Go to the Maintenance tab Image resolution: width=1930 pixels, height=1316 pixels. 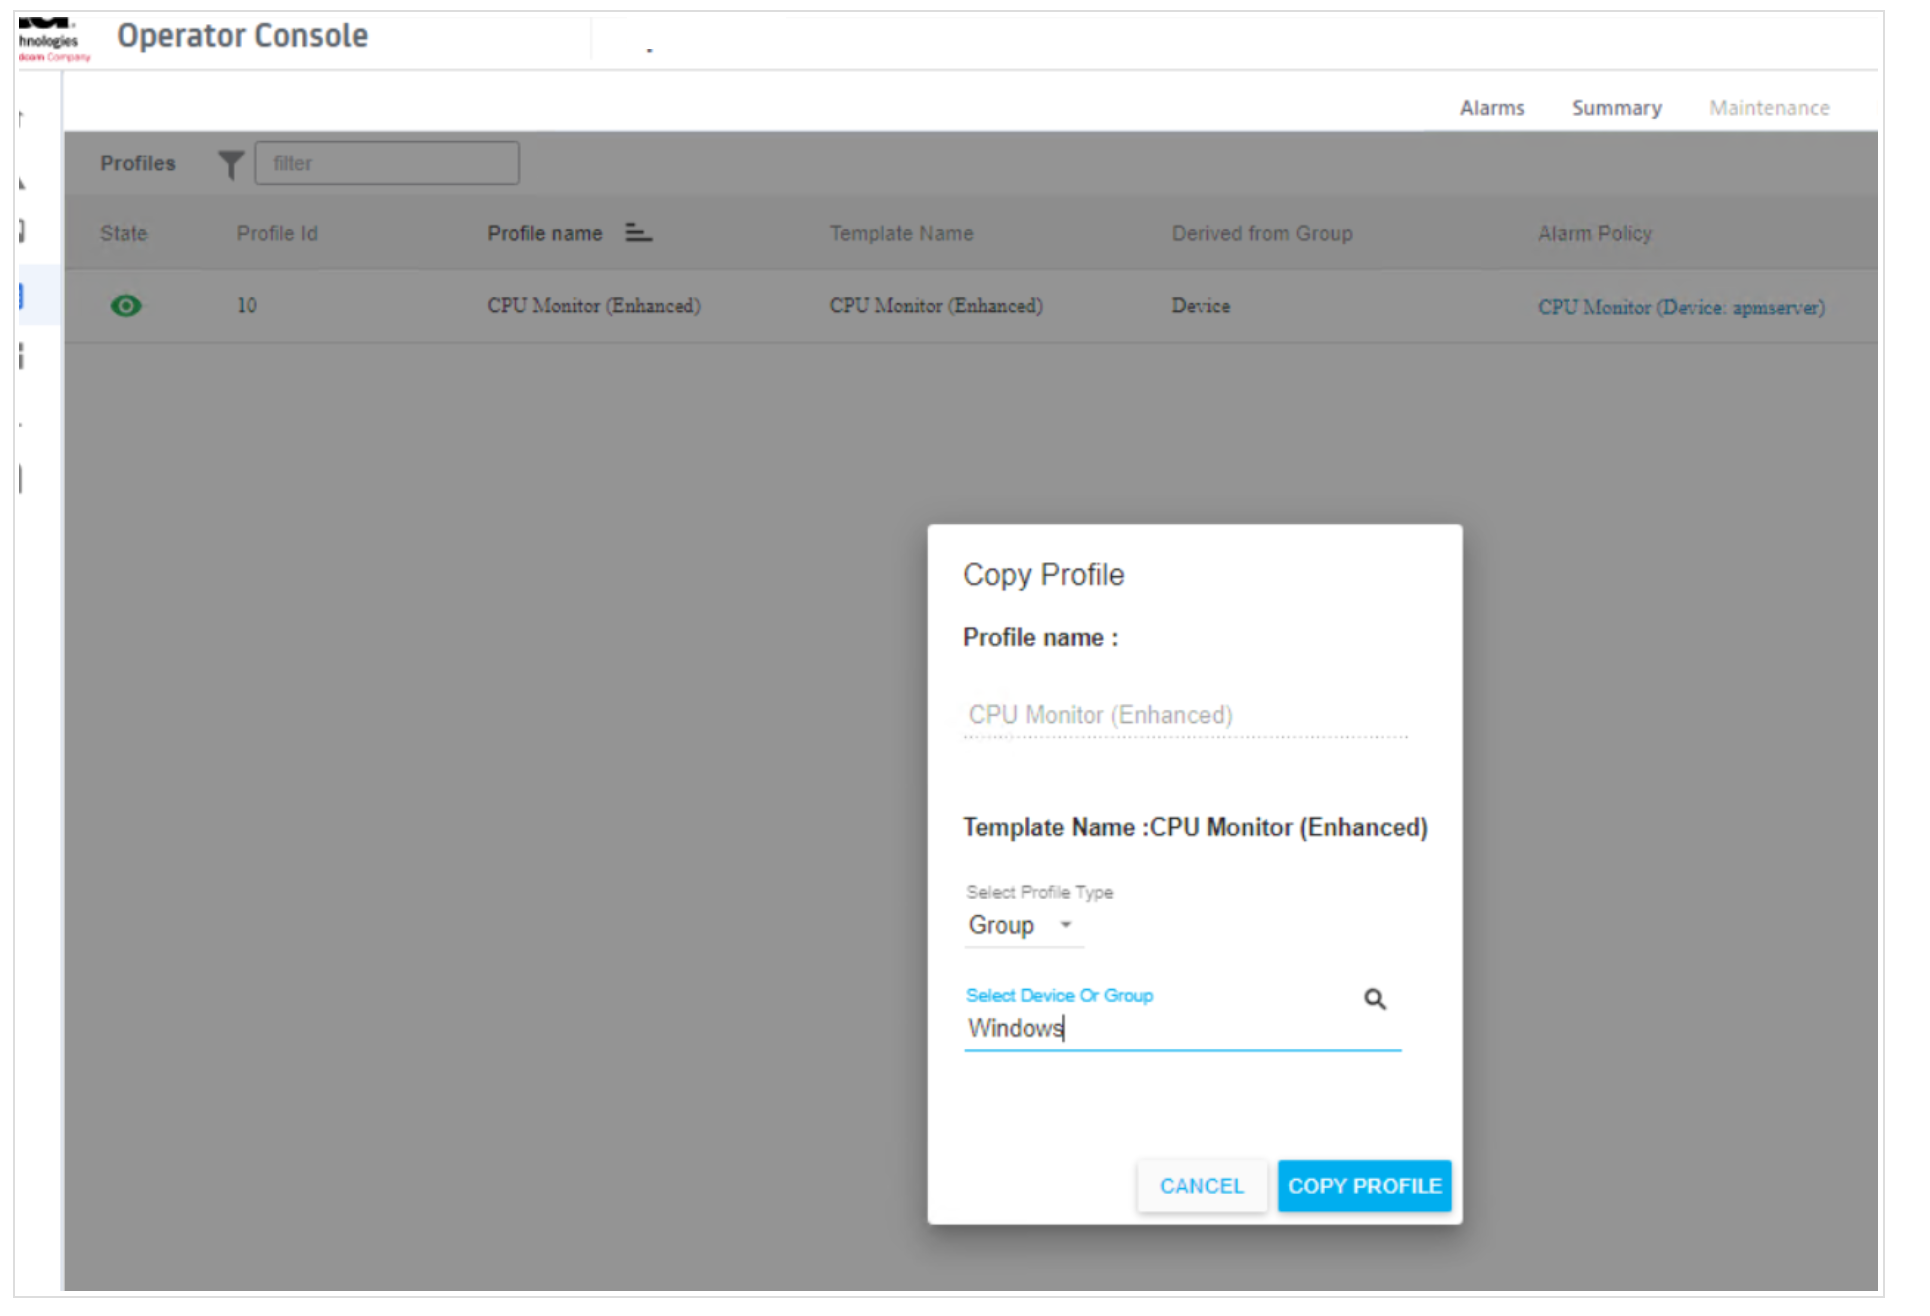tap(1769, 108)
